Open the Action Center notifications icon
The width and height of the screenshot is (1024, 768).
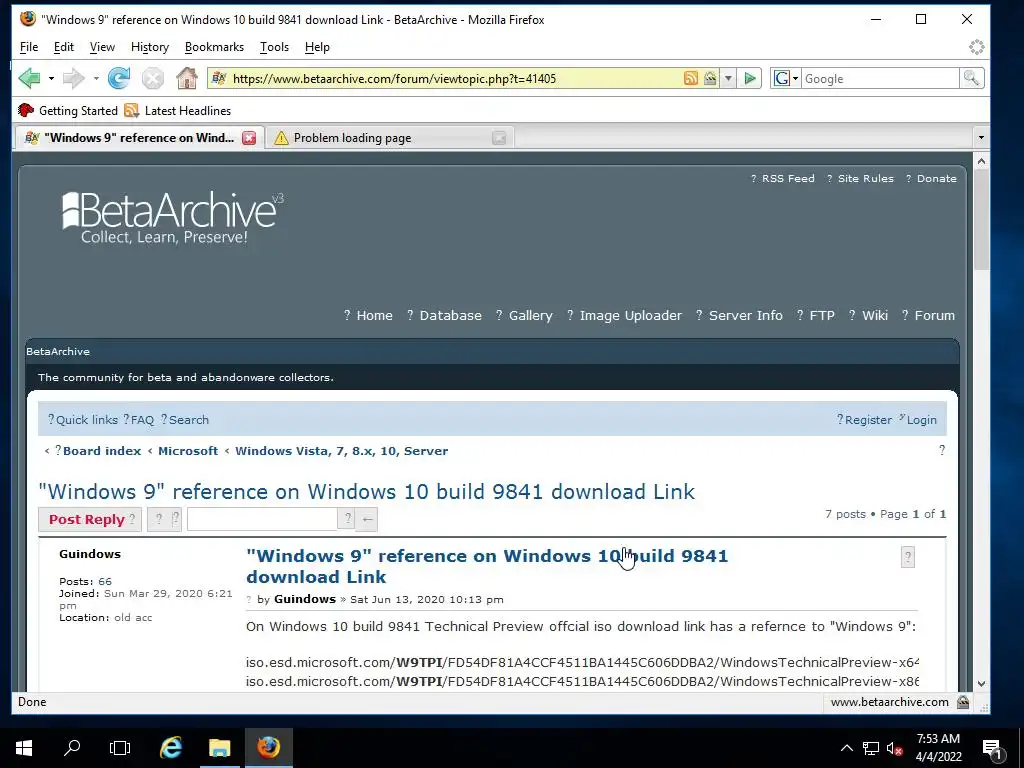pyautogui.click(x=991, y=748)
